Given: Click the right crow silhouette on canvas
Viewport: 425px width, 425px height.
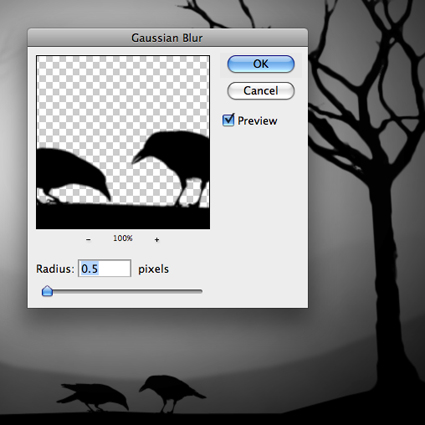Looking at the screenshot, I should tap(170, 392).
